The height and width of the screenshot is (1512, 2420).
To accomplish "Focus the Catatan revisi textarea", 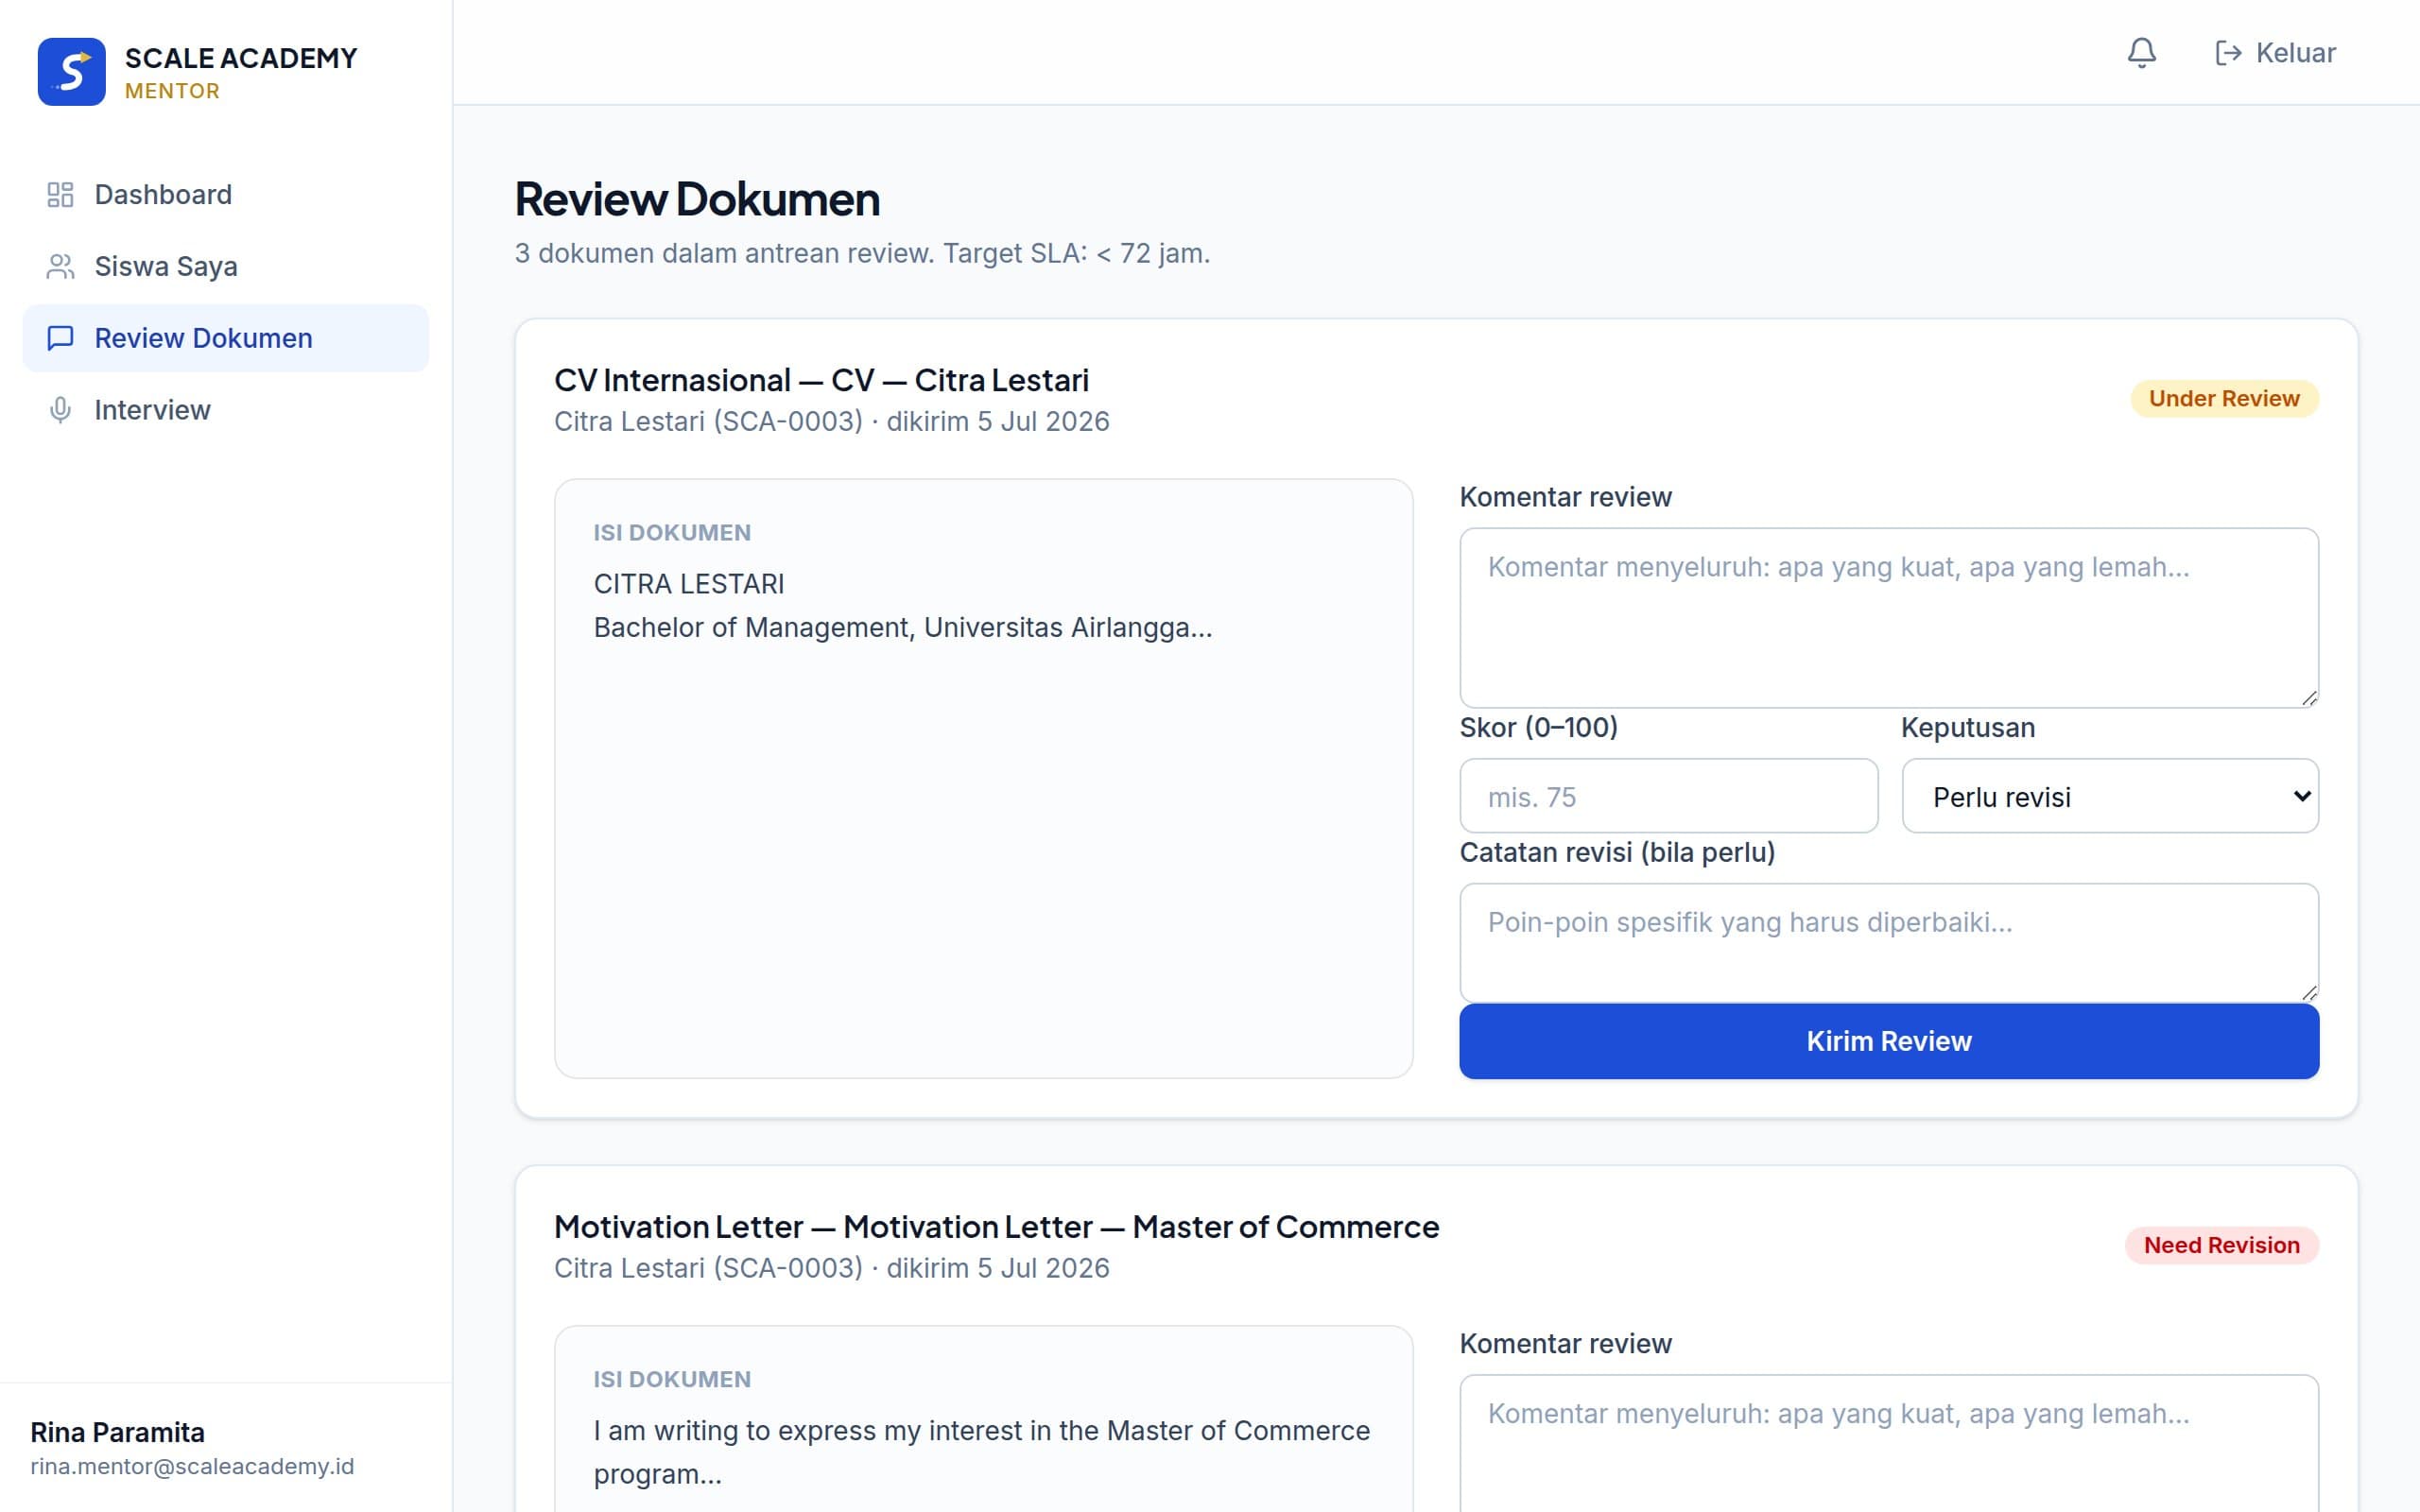I will click(1888, 942).
